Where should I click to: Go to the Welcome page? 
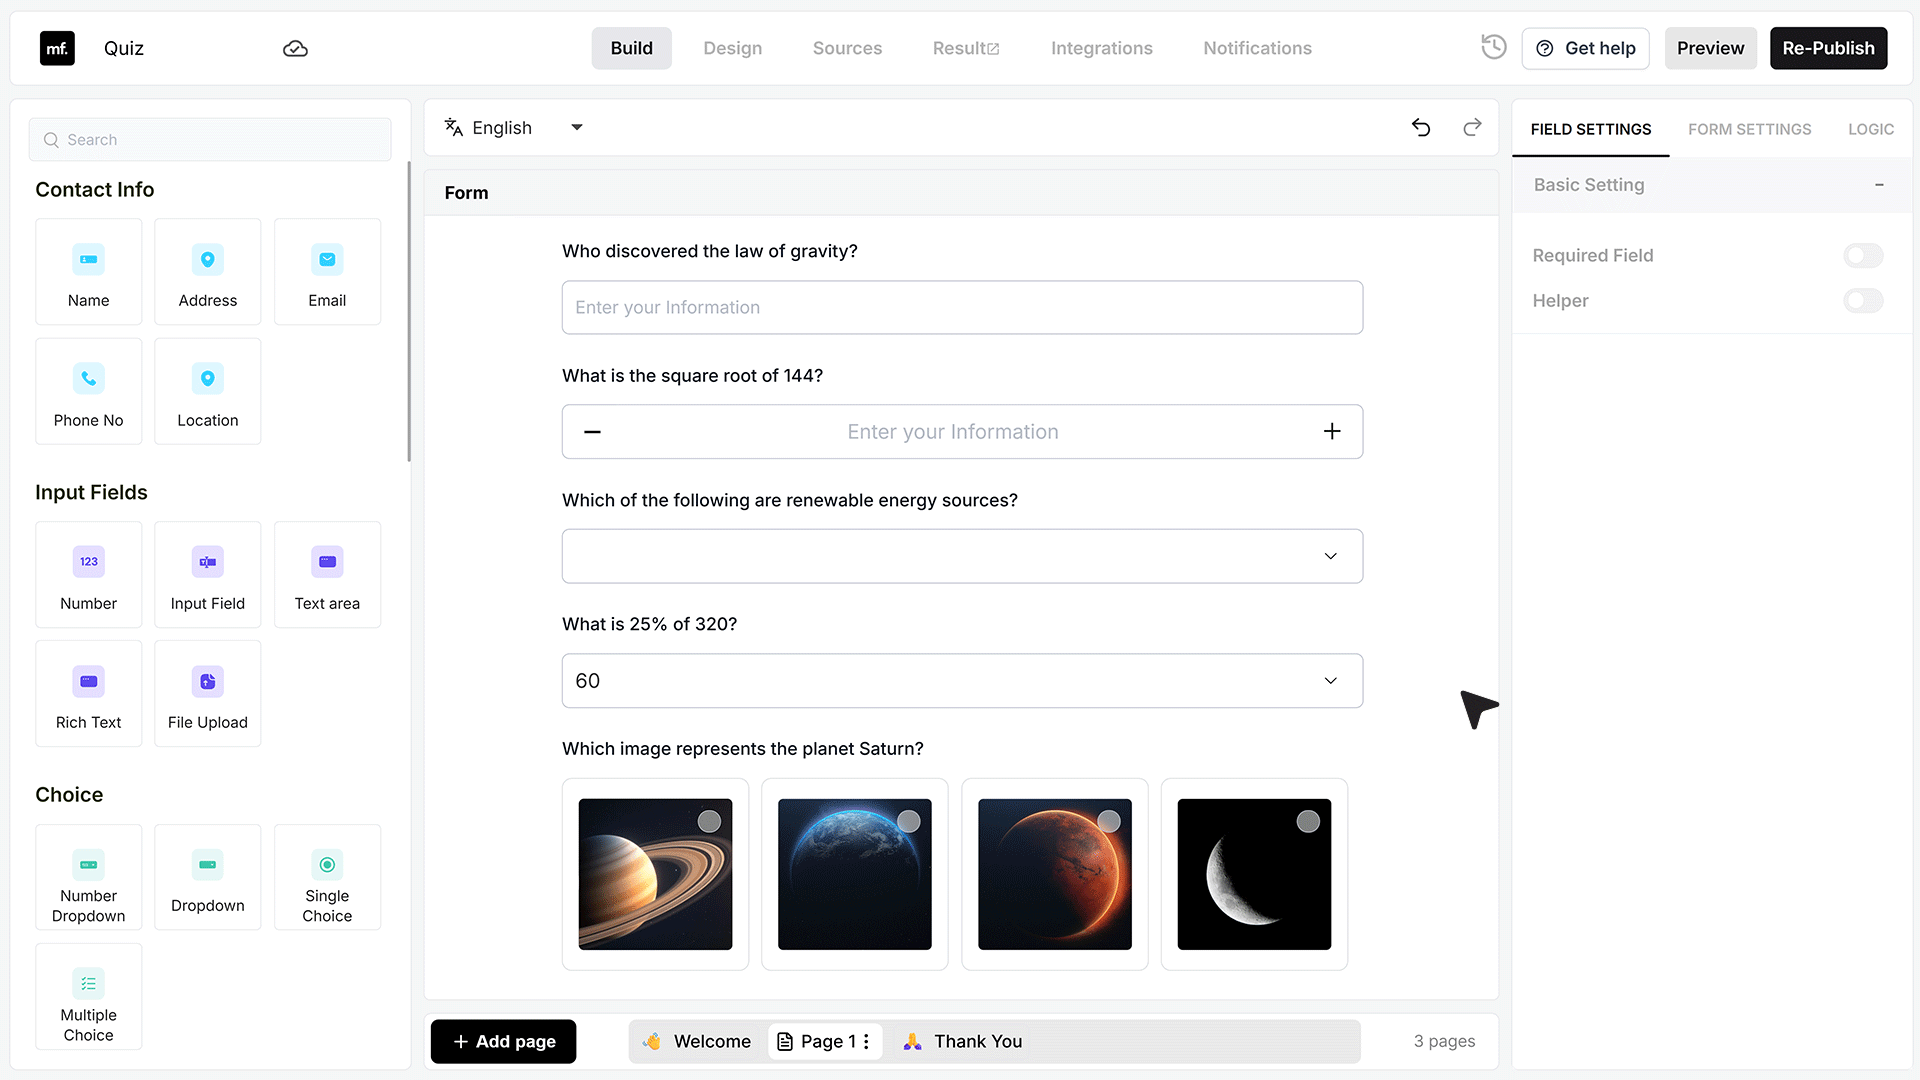(x=697, y=1041)
